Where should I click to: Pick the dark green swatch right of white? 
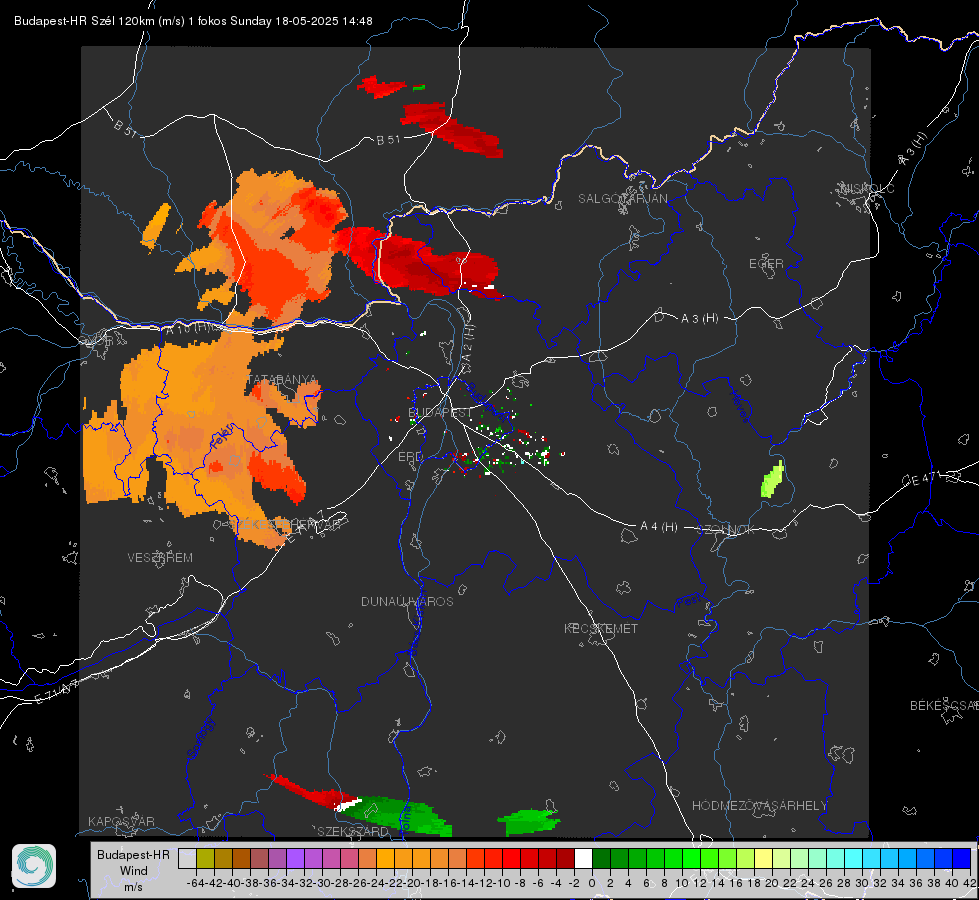(x=601, y=858)
